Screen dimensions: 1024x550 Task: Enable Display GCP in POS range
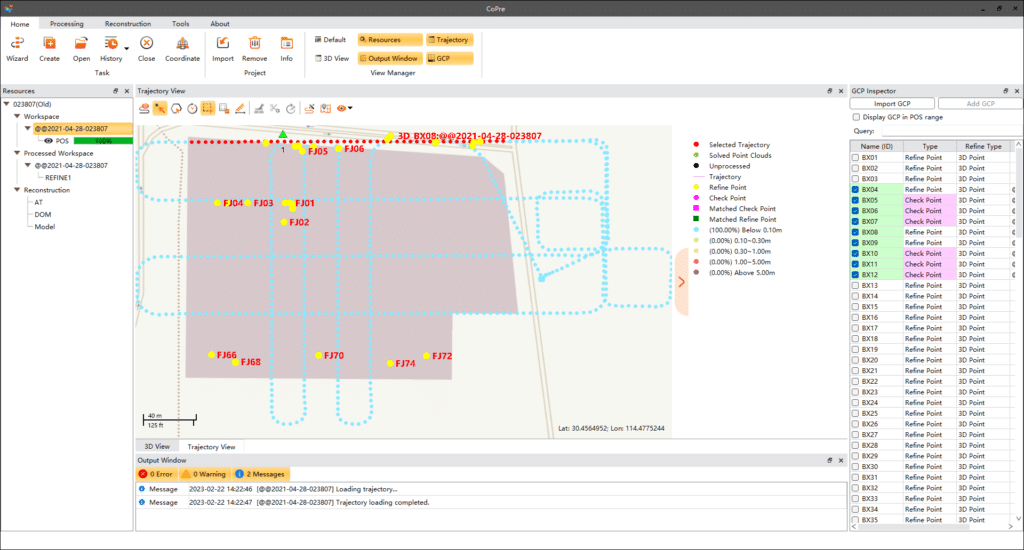click(855, 117)
